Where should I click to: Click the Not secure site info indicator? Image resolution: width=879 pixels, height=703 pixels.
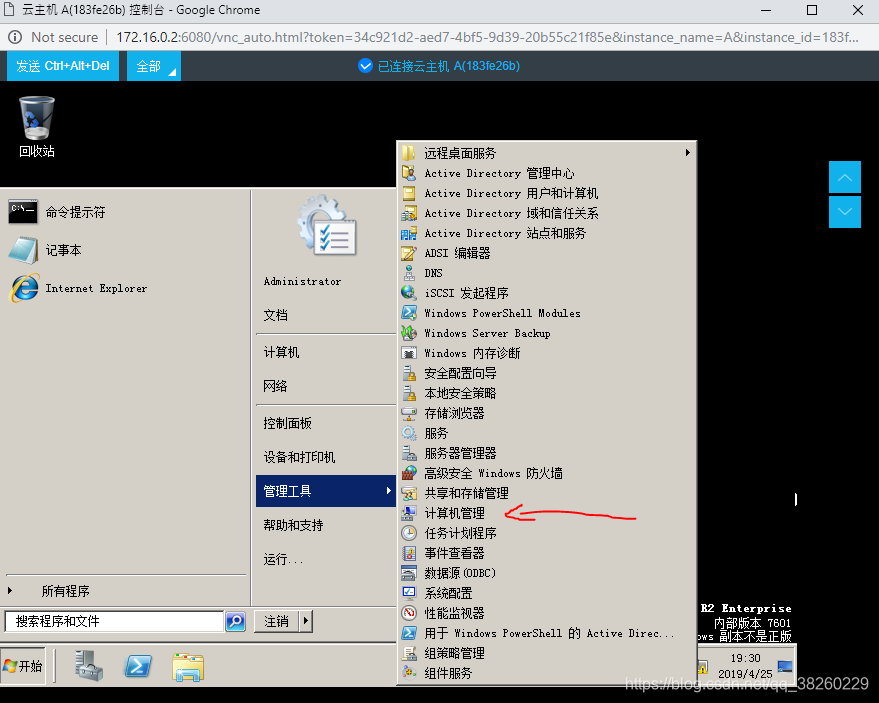tap(54, 38)
